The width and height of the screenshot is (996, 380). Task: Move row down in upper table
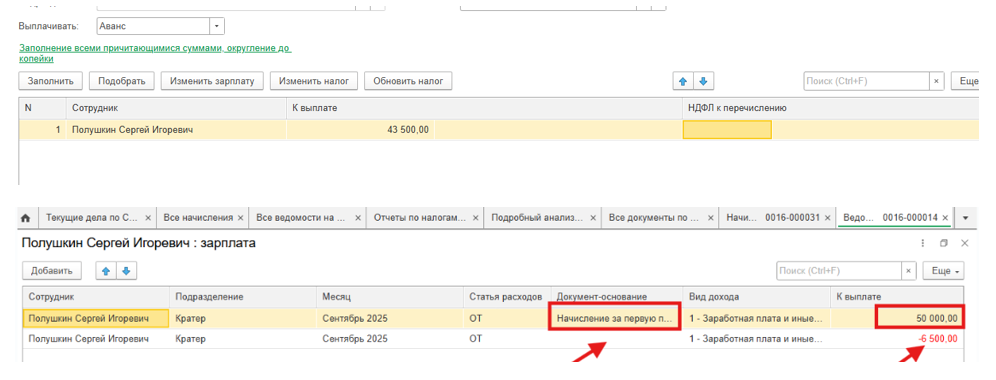point(703,81)
